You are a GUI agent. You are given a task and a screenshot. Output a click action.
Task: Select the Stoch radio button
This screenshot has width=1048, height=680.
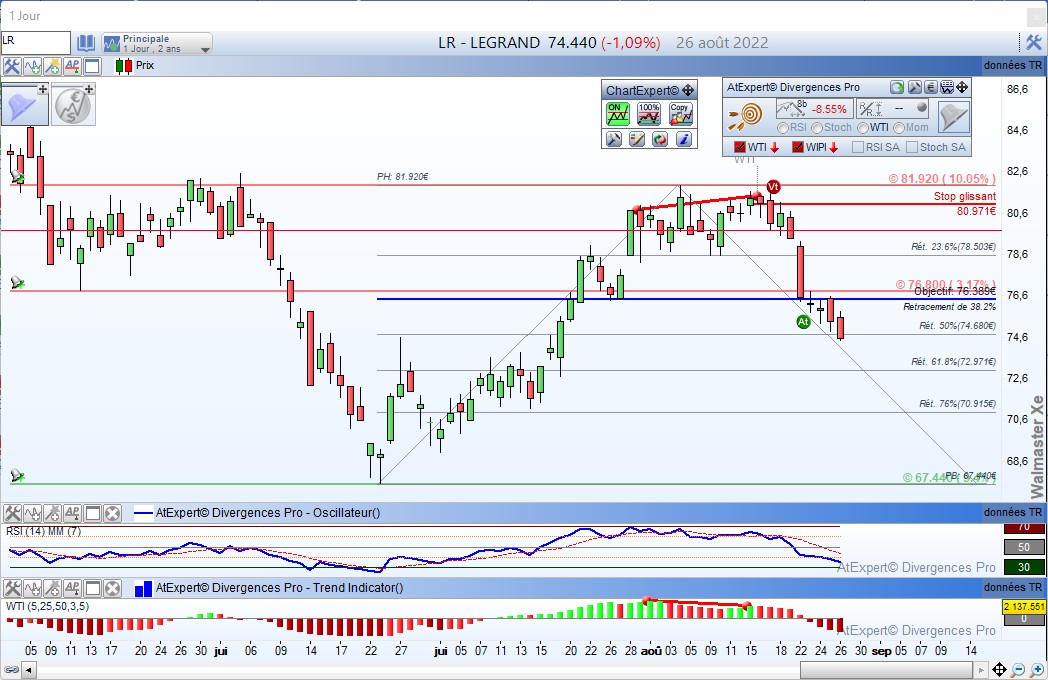click(x=817, y=128)
